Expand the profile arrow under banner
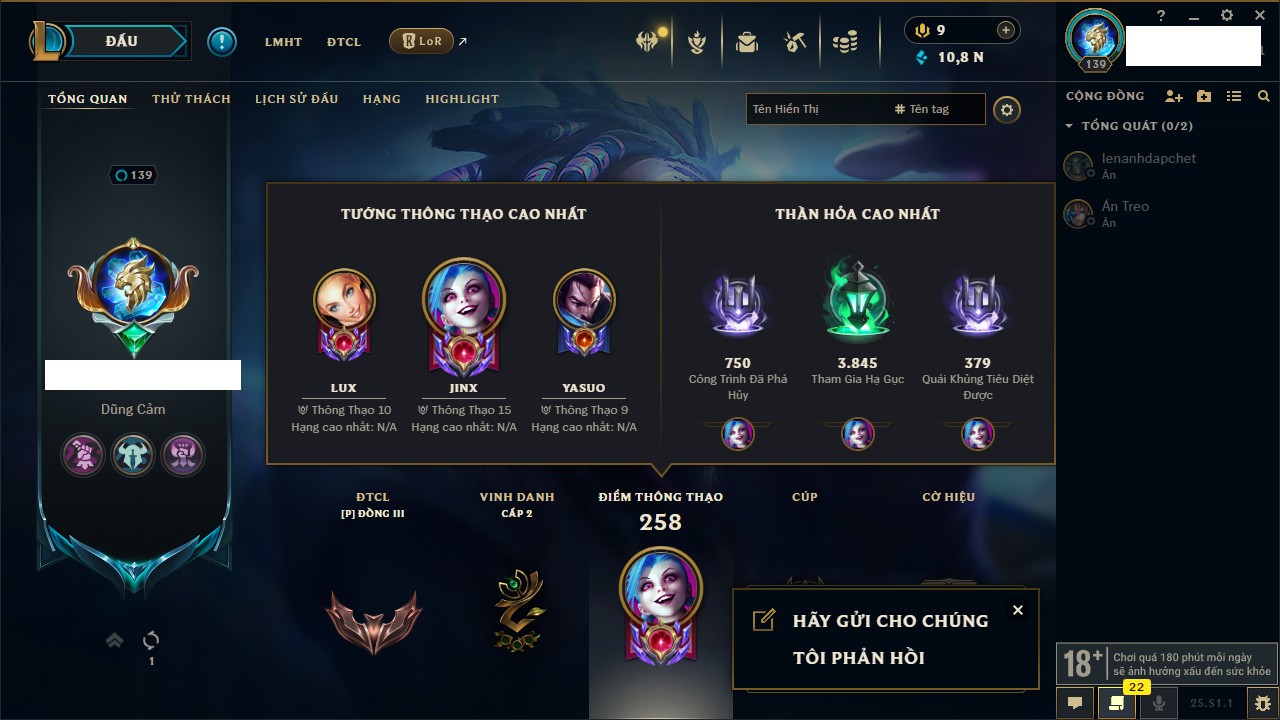The height and width of the screenshot is (720, 1280). click(x=115, y=640)
